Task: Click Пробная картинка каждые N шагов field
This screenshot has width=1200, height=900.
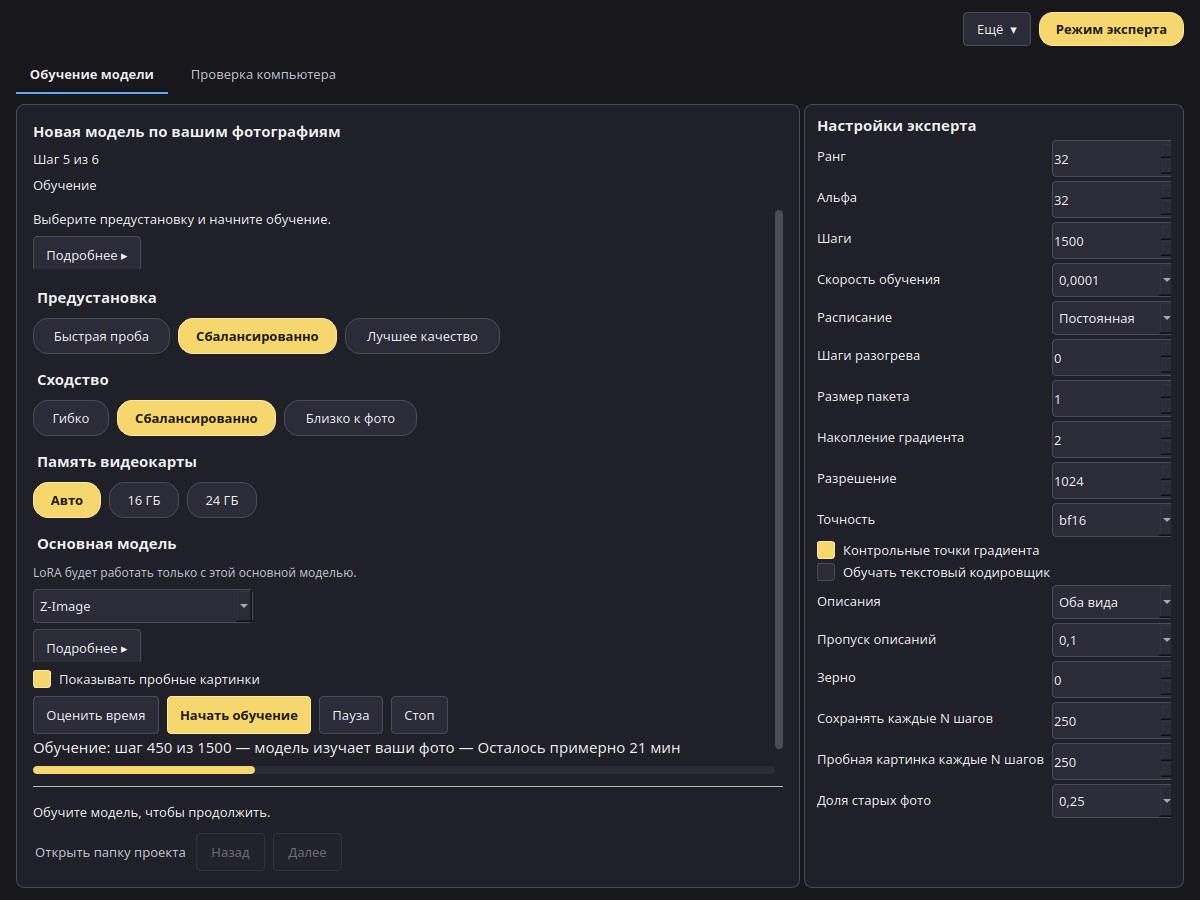Action: pyautogui.click(x=1112, y=762)
